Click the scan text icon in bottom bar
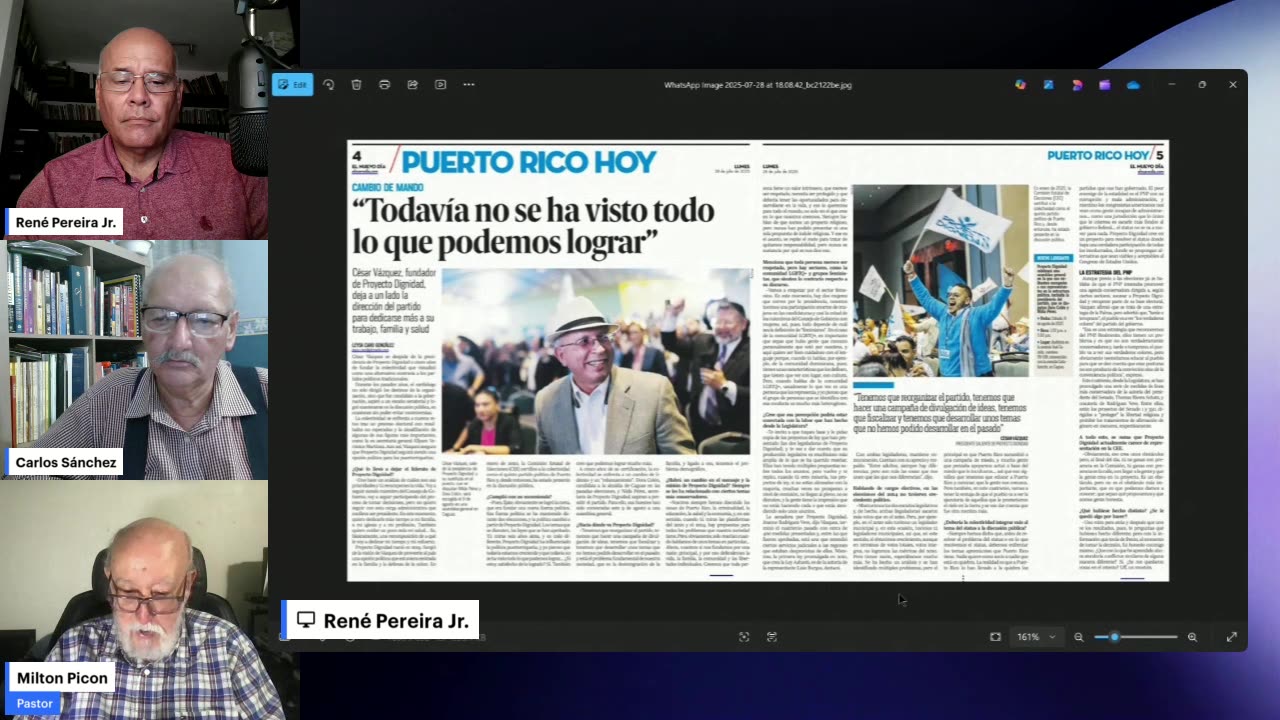This screenshot has width=1280, height=720. pos(744,637)
